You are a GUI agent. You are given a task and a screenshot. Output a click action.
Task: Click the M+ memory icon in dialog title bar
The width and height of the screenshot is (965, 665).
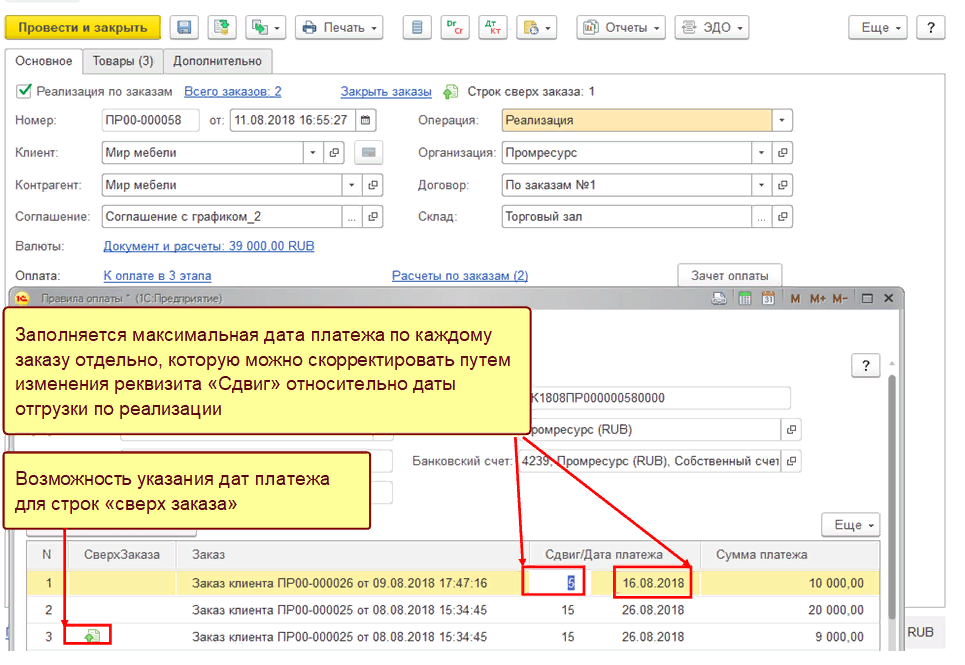tap(817, 298)
